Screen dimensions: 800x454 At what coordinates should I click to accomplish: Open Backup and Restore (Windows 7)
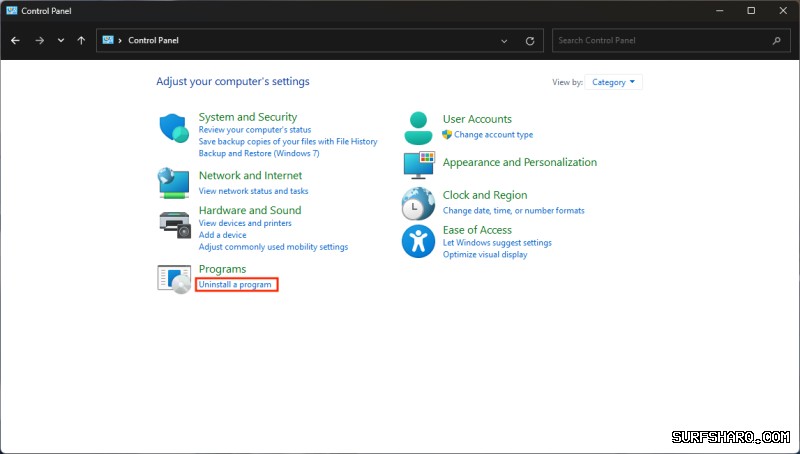[x=258, y=154]
